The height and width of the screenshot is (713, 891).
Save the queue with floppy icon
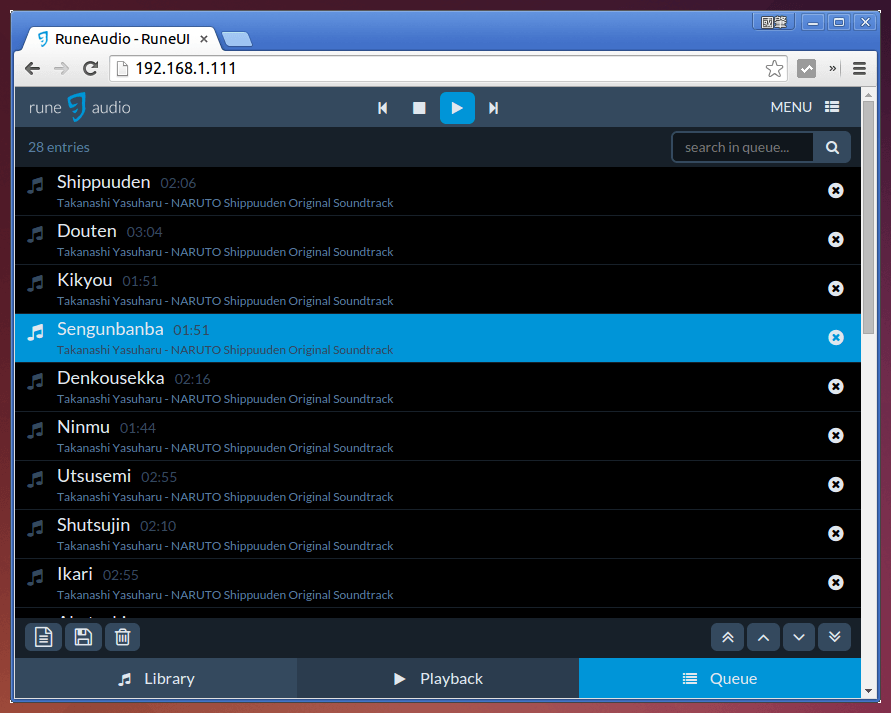[83, 637]
